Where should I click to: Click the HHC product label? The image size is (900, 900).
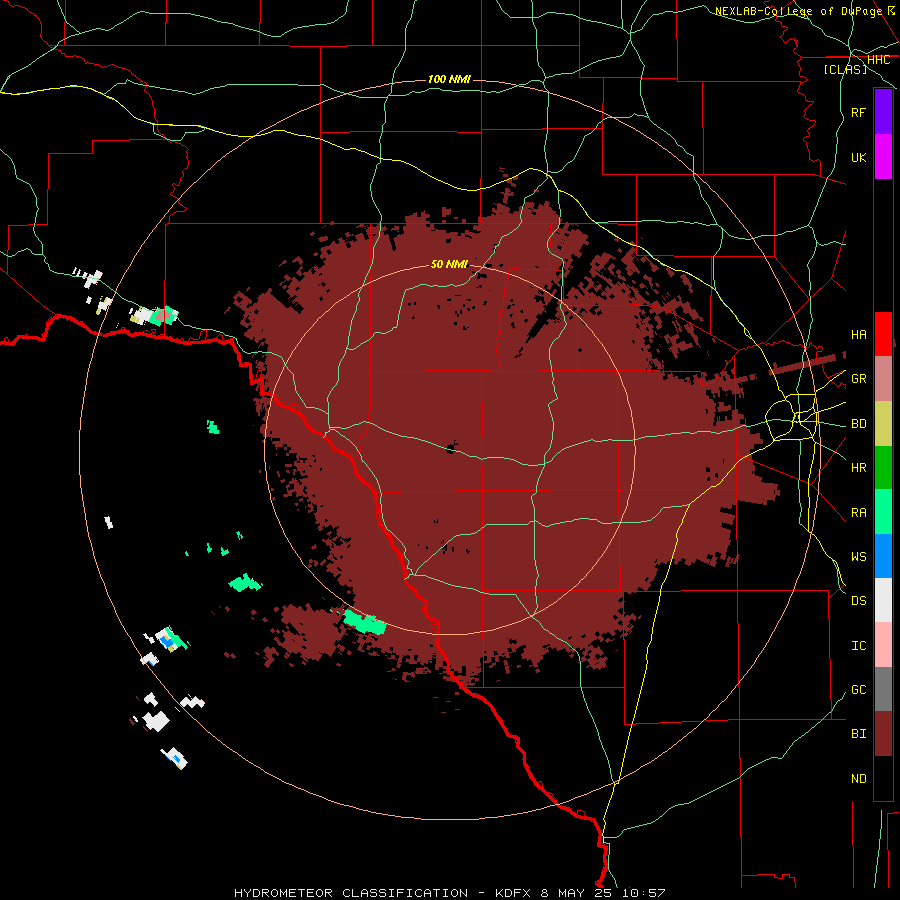tap(878, 60)
